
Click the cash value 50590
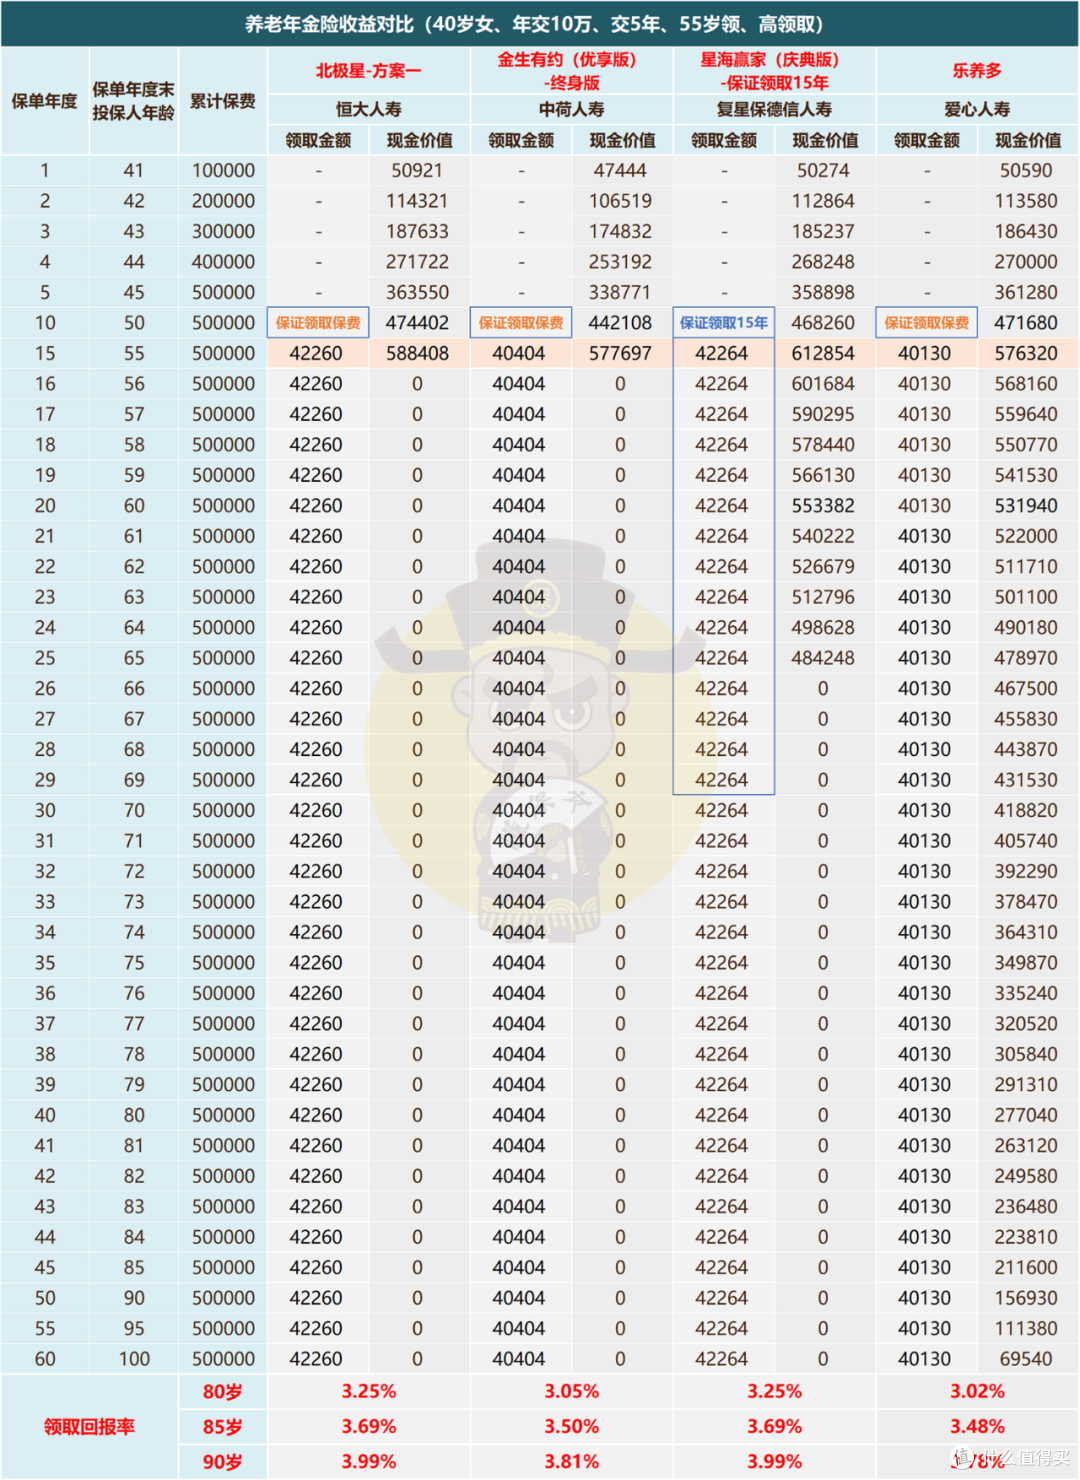tap(1026, 171)
